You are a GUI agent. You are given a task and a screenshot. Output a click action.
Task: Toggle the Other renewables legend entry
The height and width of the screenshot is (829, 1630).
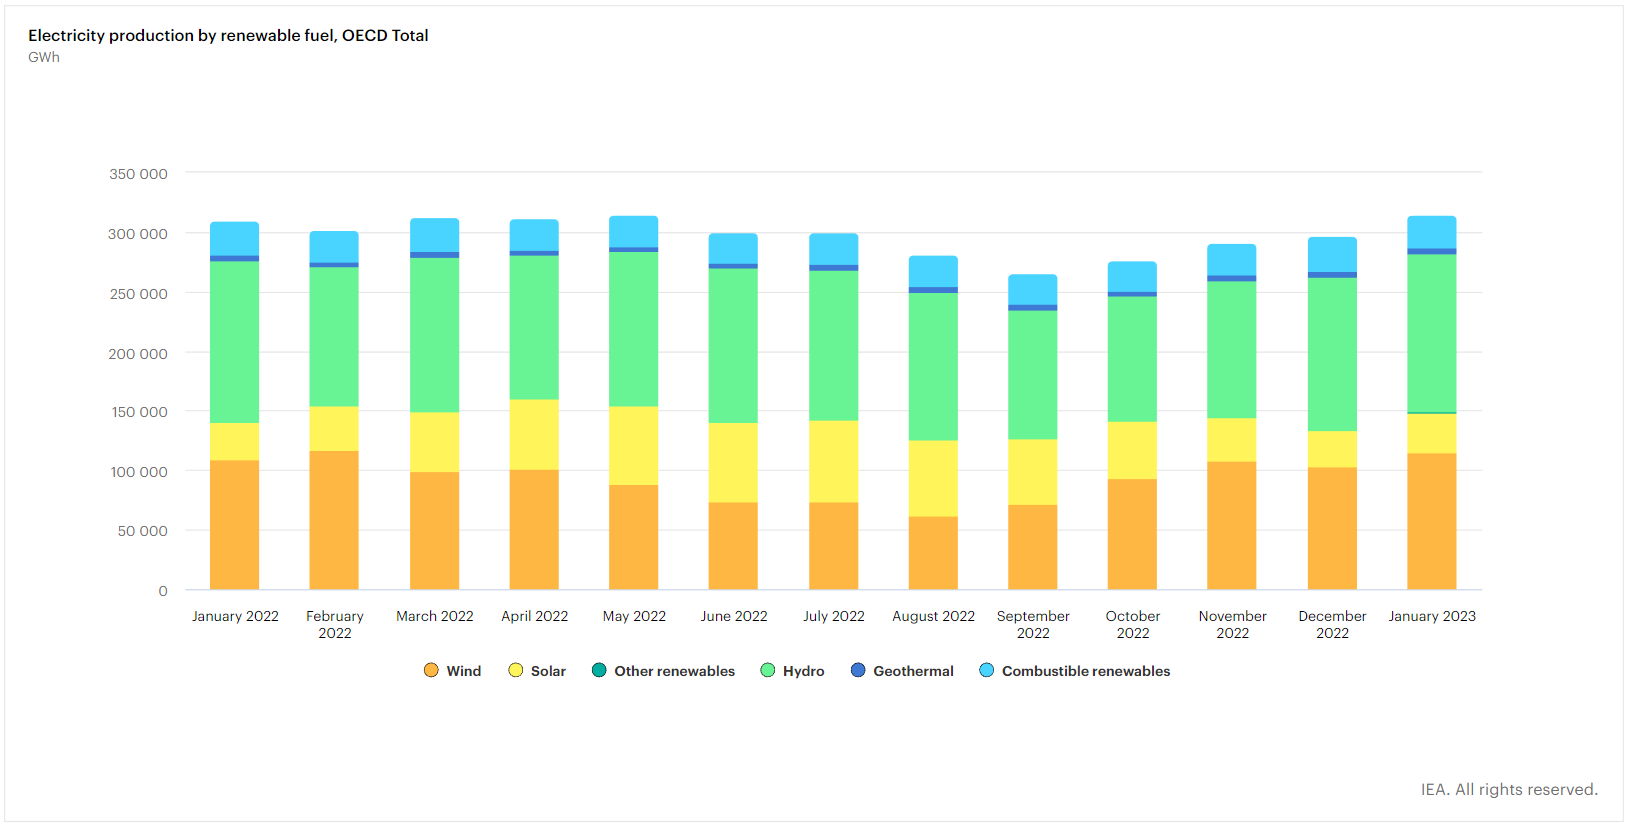(664, 671)
